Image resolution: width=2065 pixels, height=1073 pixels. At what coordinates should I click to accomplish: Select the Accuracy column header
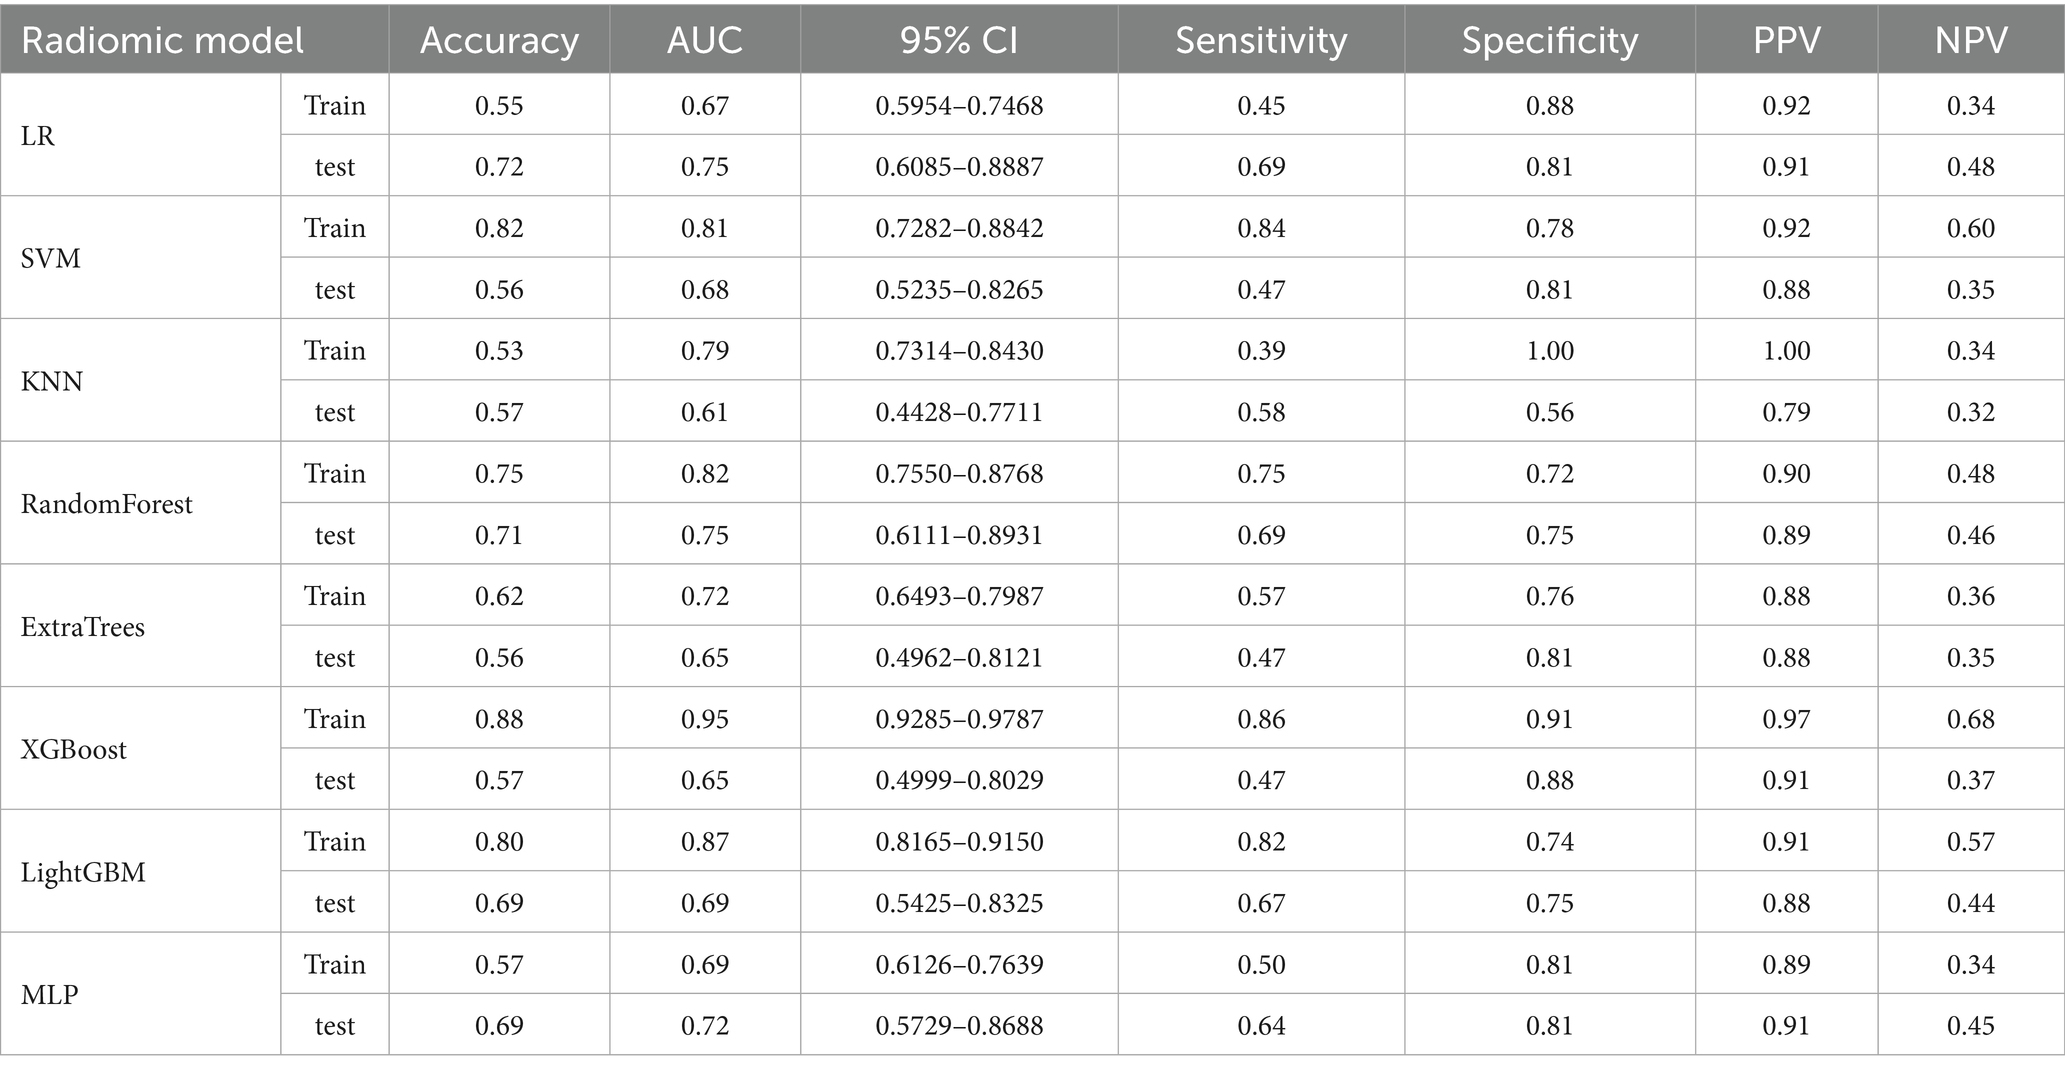coord(499,41)
